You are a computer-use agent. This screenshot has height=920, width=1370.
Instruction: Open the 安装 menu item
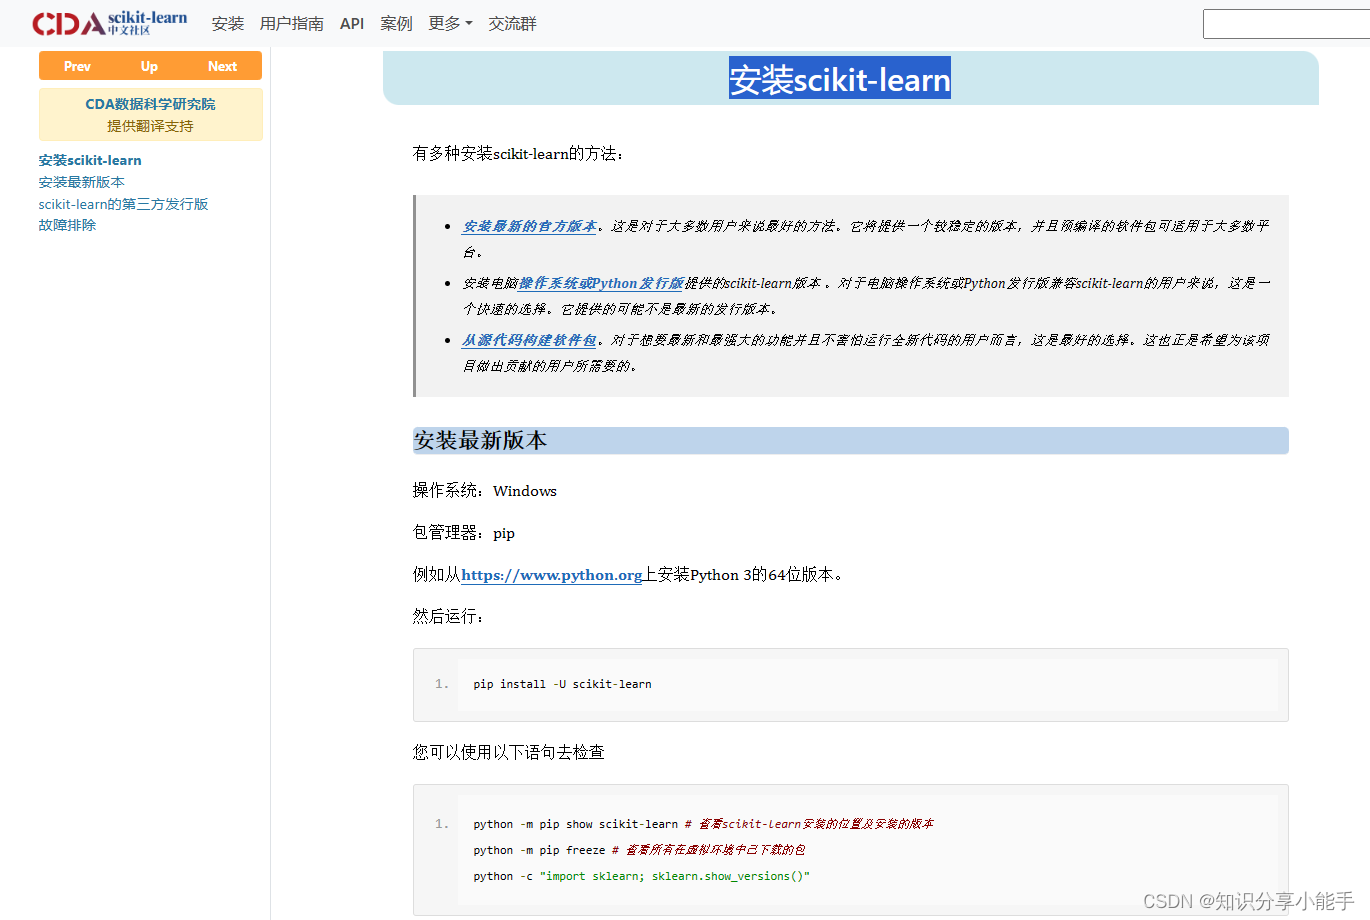(228, 23)
